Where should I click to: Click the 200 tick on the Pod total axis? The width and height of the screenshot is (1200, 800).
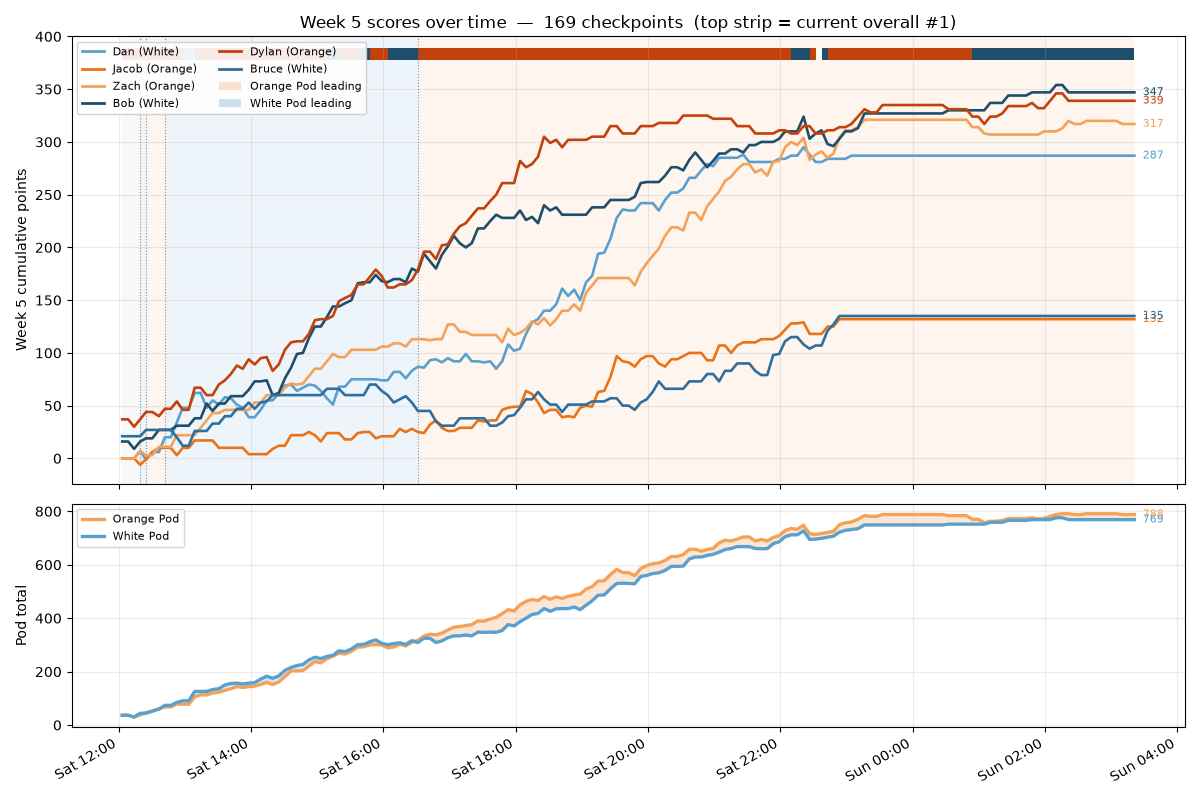click(x=50, y=672)
